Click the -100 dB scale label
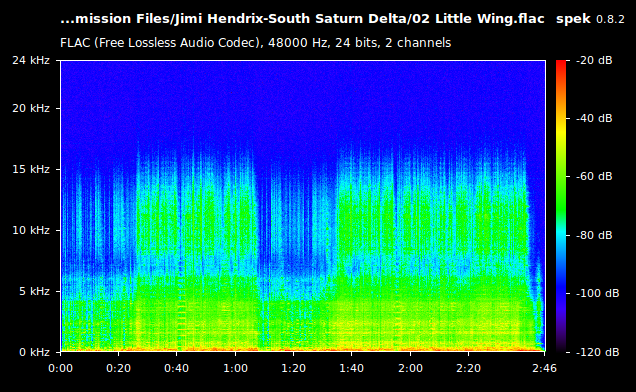The image size is (636, 392). coord(597,293)
